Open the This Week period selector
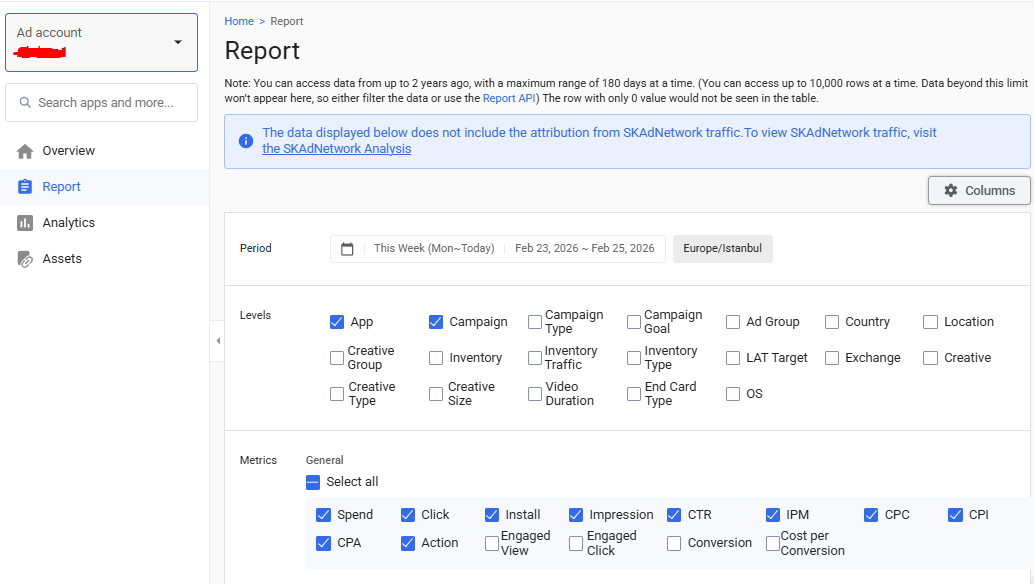Image resolution: width=1034 pixels, height=584 pixels. (x=433, y=249)
